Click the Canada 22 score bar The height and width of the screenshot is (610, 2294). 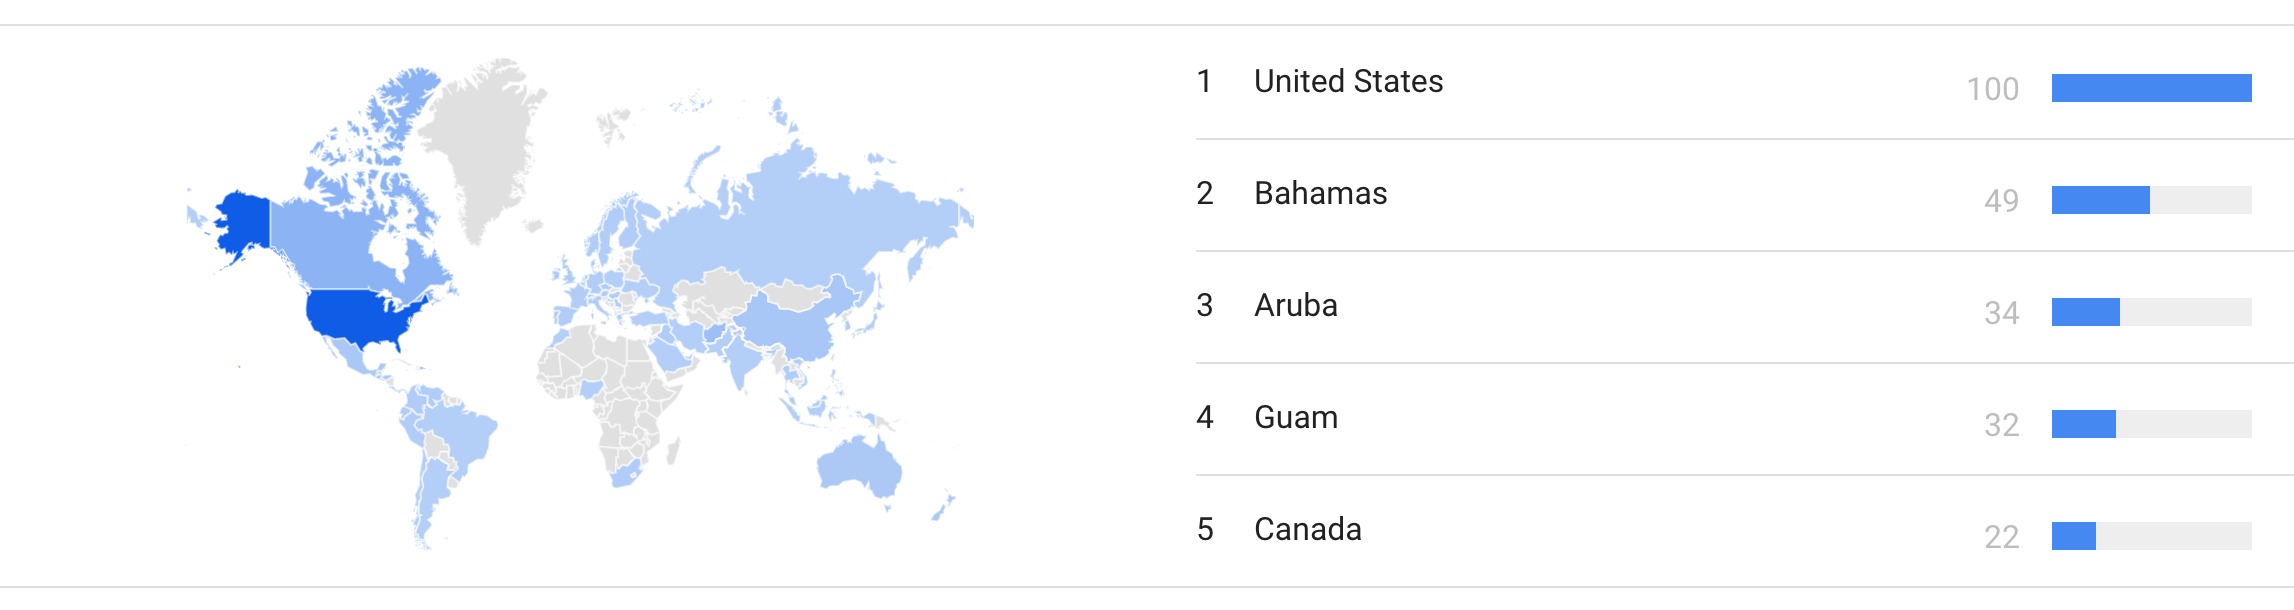tap(2151, 536)
